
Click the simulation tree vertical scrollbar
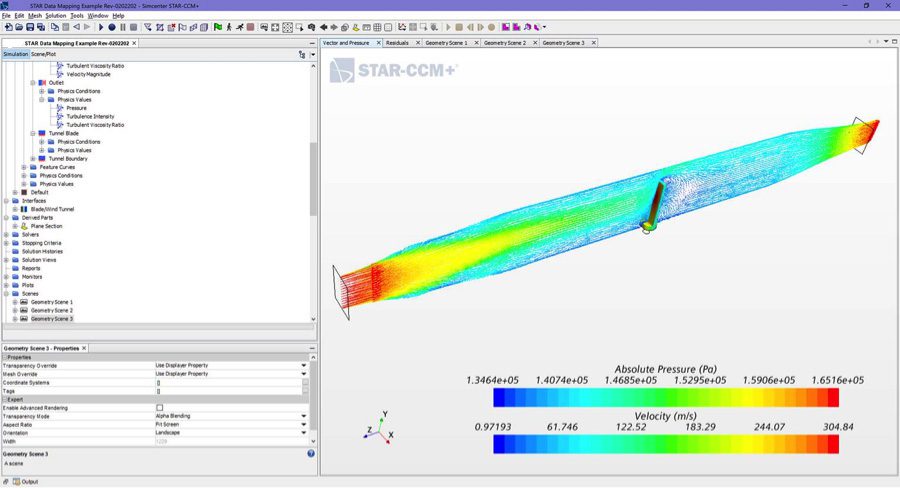(313, 178)
